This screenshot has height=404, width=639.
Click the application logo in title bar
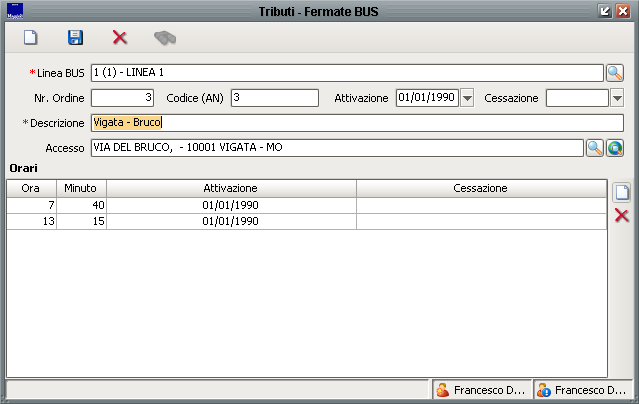pyautogui.click(x=15, y=11)
